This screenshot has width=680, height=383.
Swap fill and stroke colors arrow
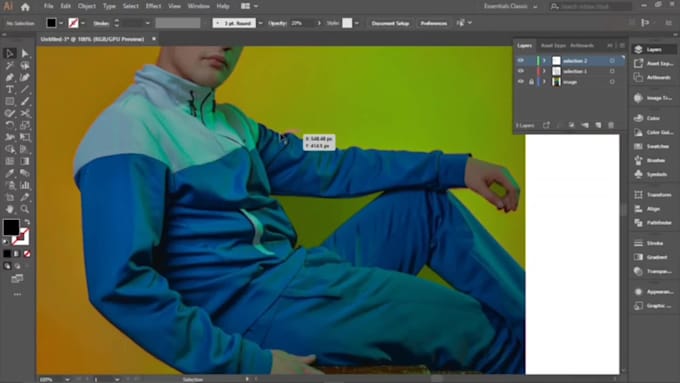(27, 222)
